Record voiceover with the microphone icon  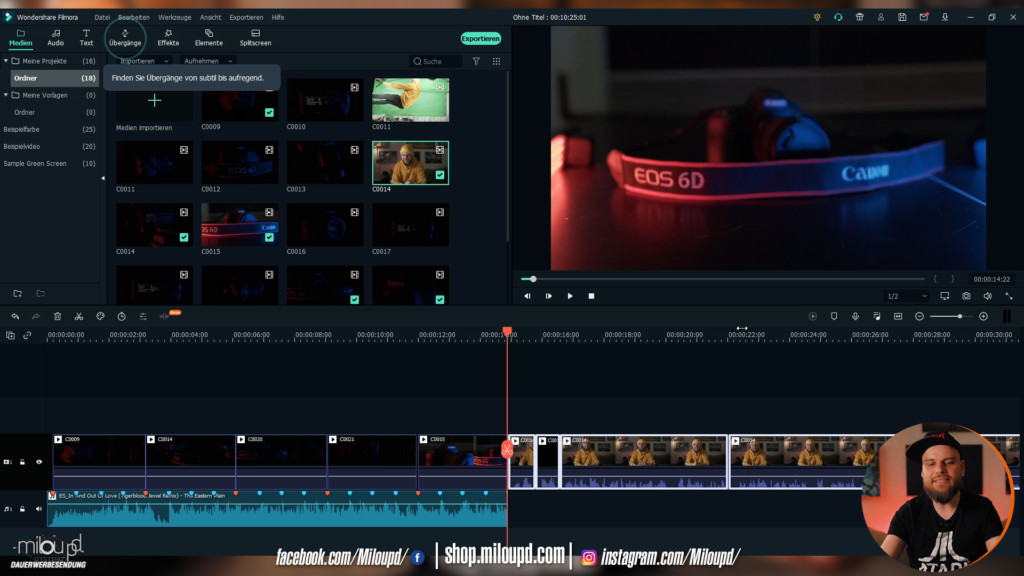855,316
